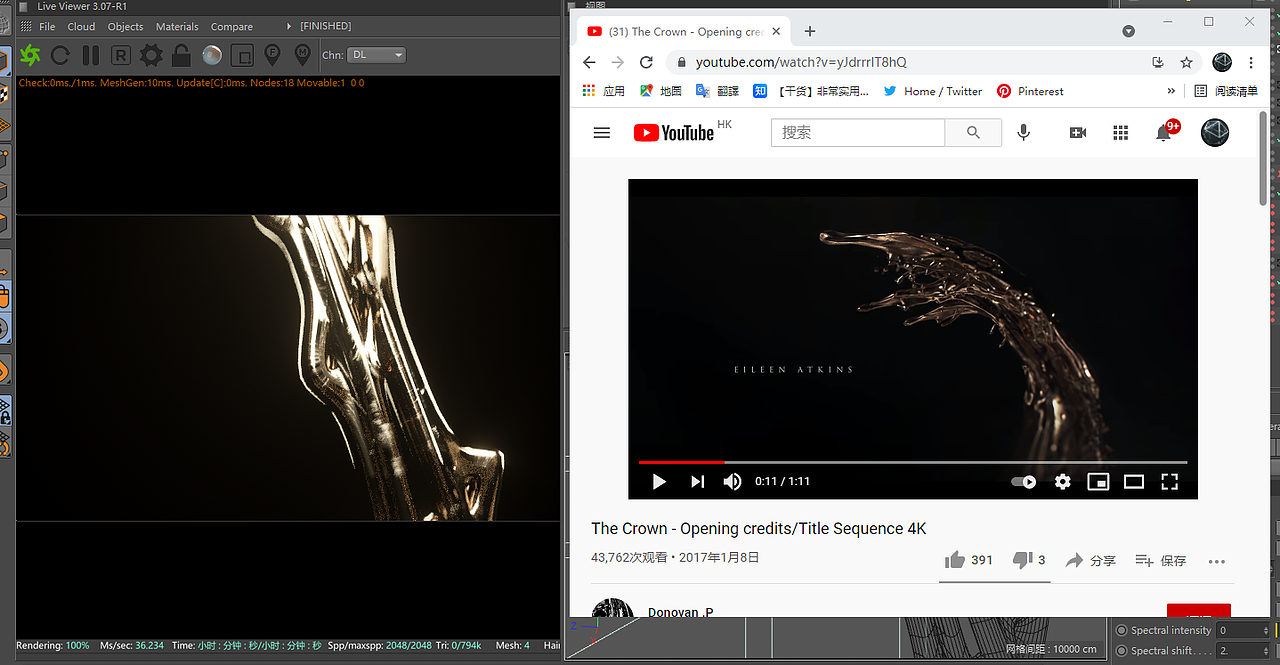1280x665 pixels.
Task: Open the Cloud menu in Live Viewer
Action: [81, 26]
